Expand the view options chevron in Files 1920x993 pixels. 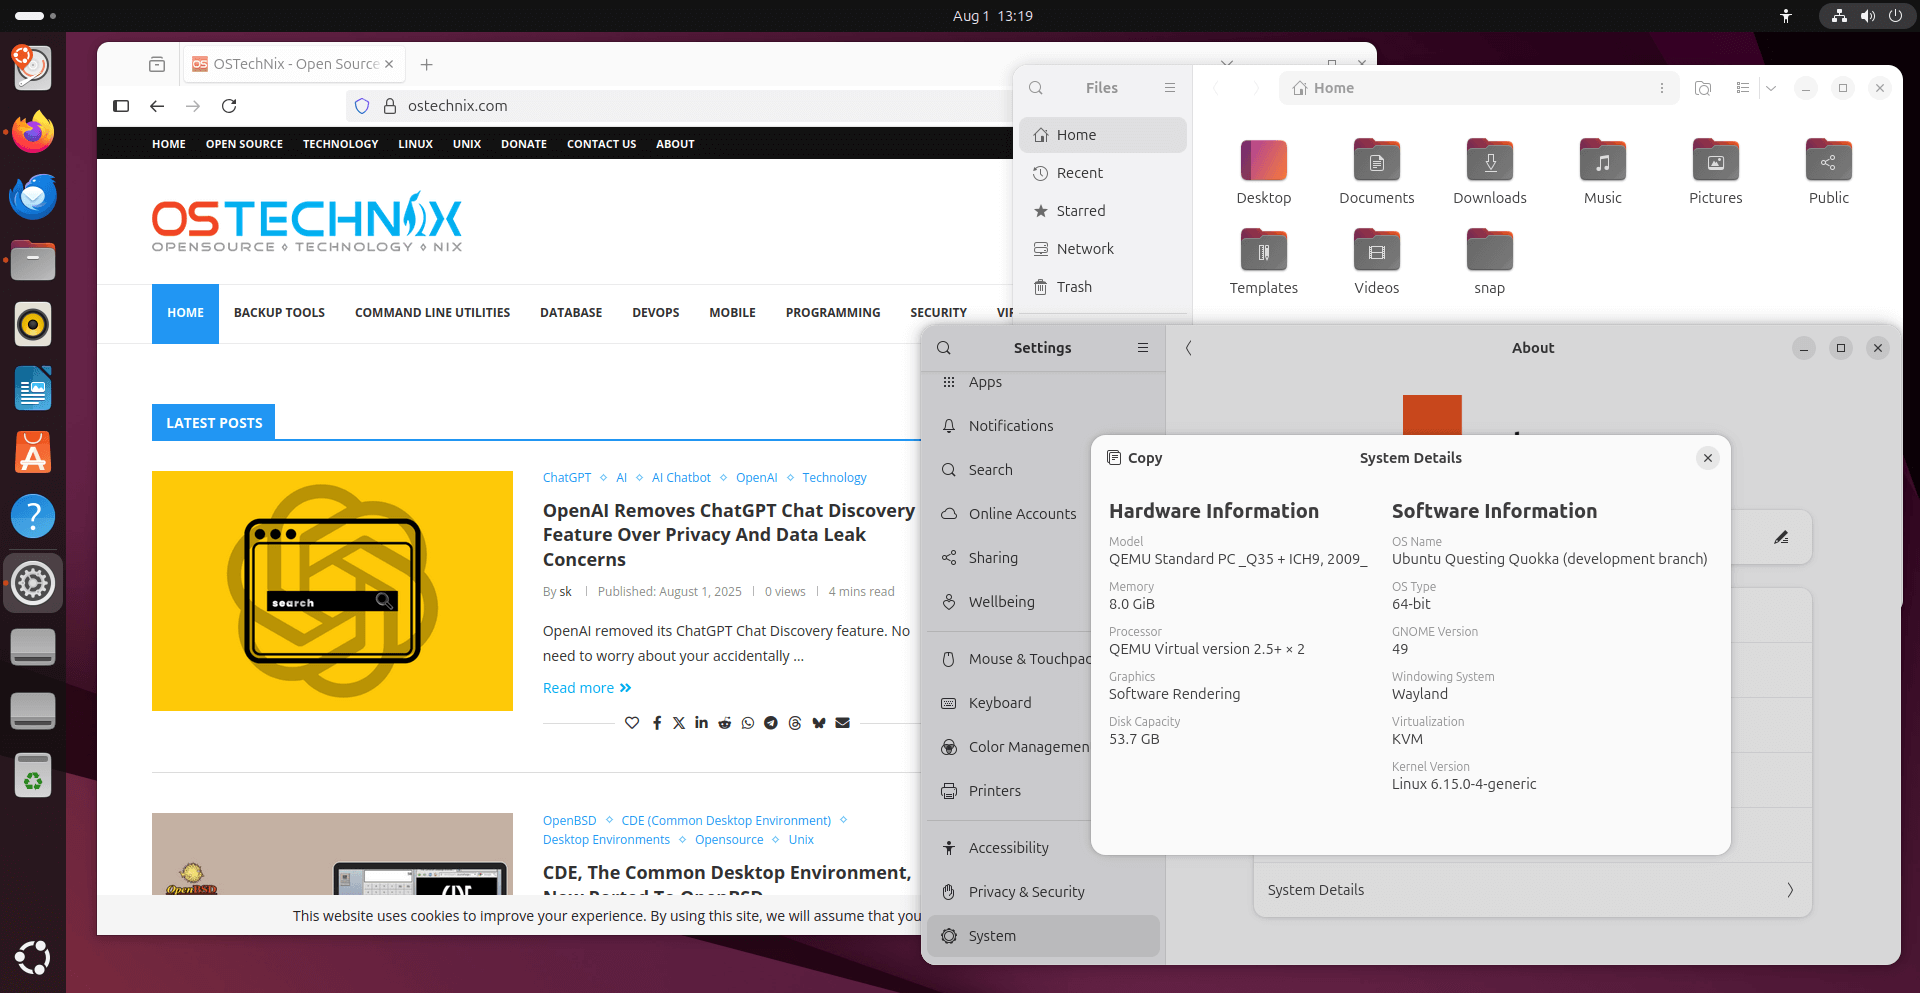pos(1771,88)
